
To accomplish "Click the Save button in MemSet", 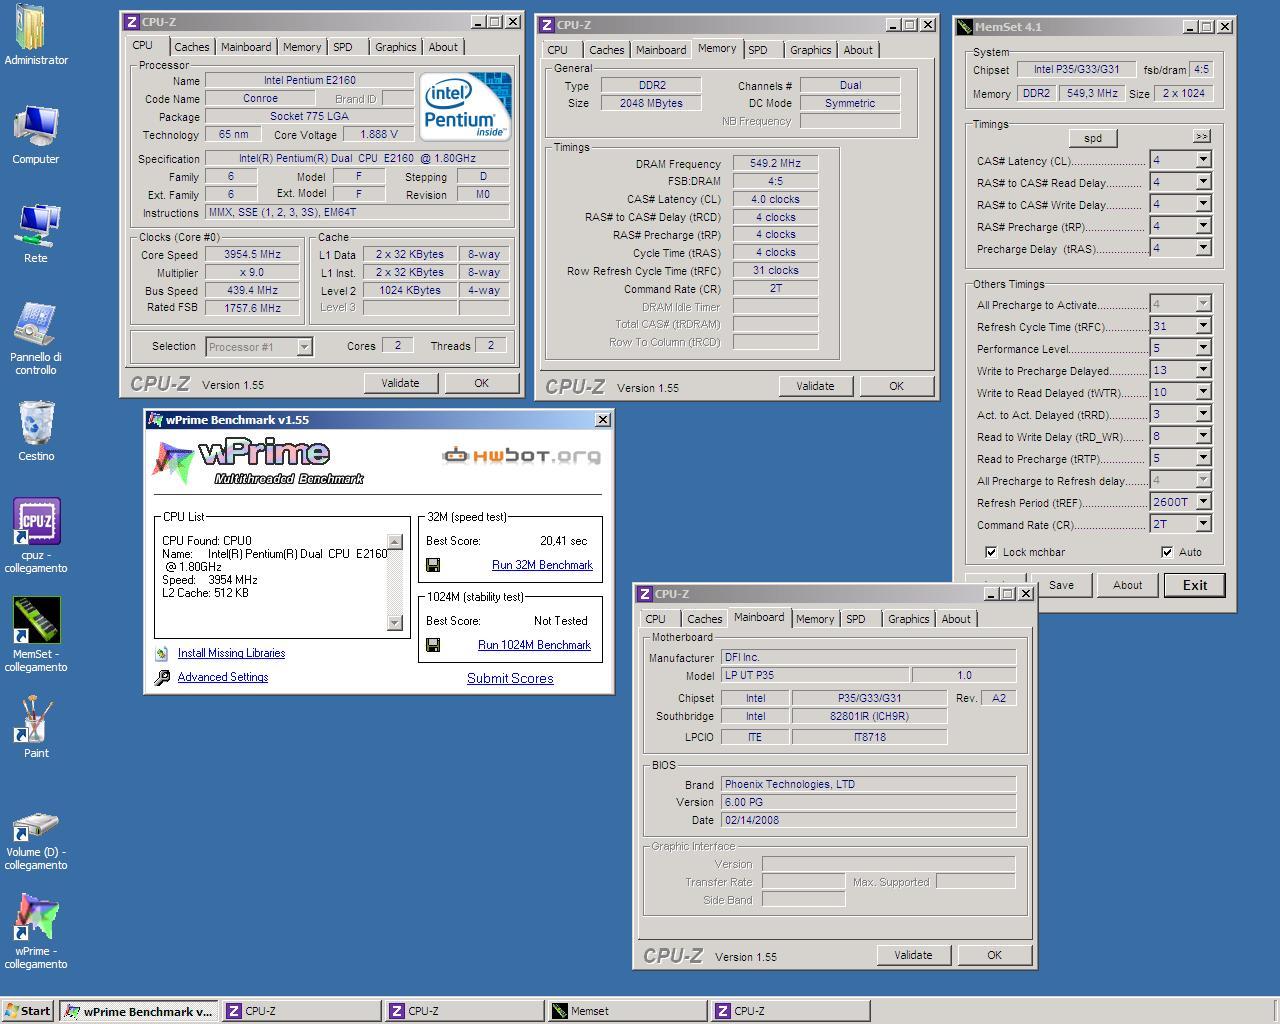I will tap(1061, 585).
